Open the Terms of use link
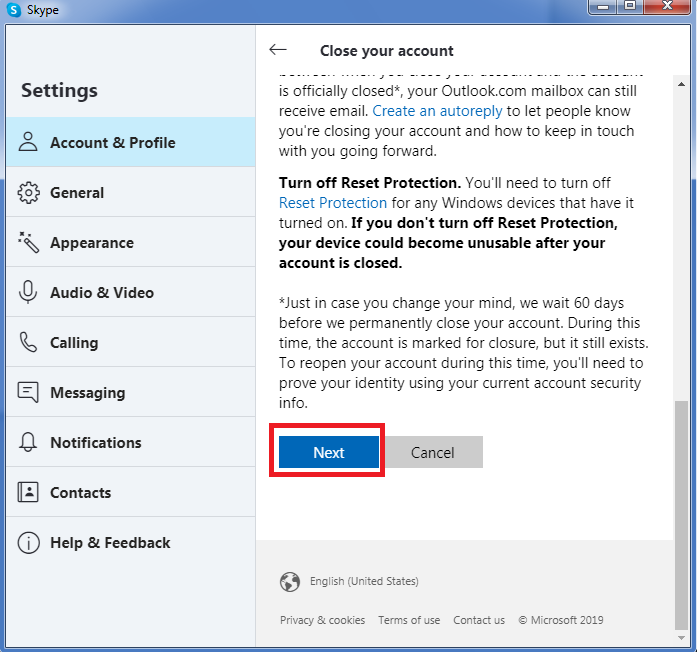697x652 pixels. coord(409,620)
